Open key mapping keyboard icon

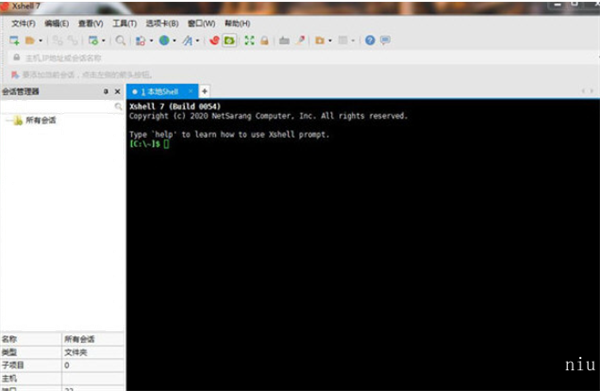[284, 40]
